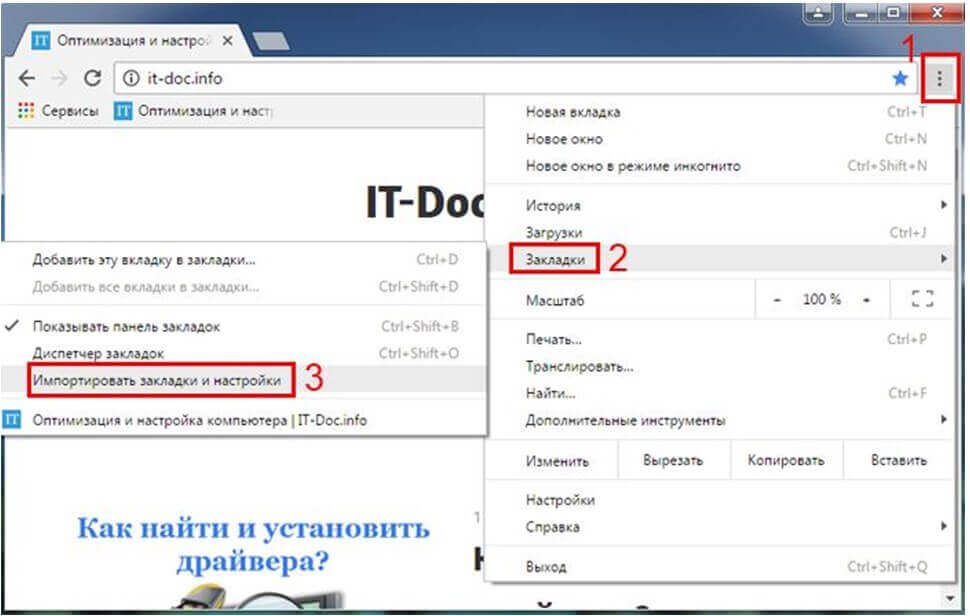Open the new tab button
Image resolution: width=970 pixels, height=616 pixels.
[x=271, y=41]
